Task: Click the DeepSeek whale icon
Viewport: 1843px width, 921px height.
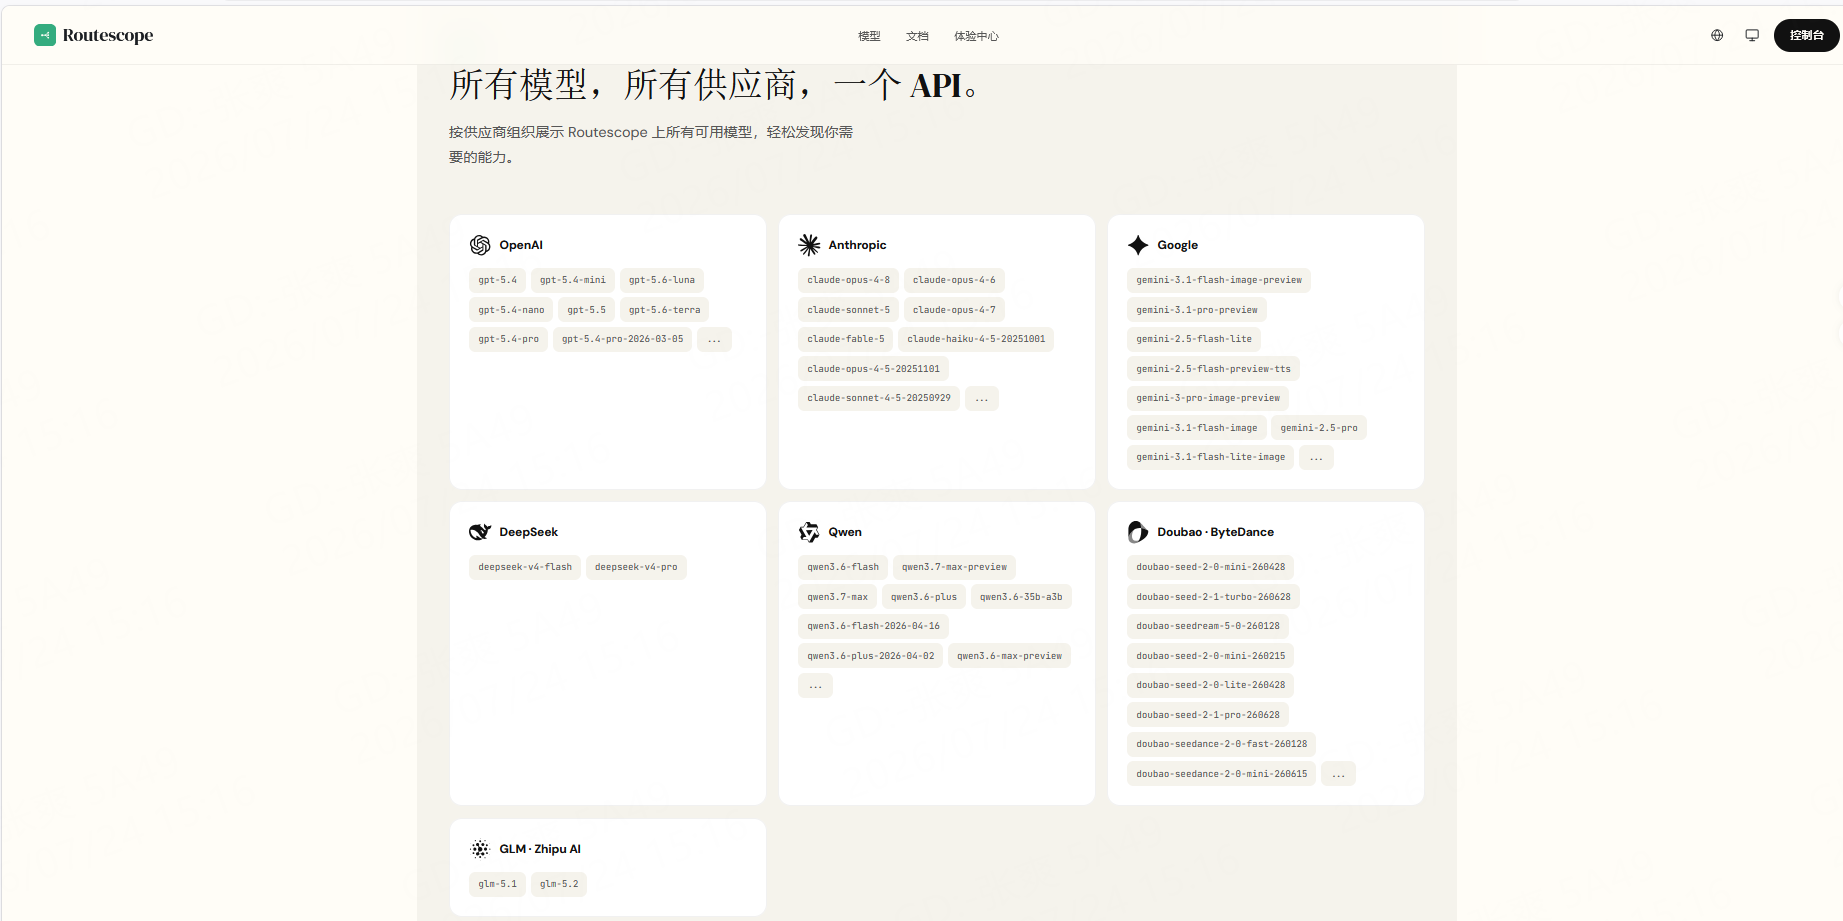Action: tap(480, 532)
